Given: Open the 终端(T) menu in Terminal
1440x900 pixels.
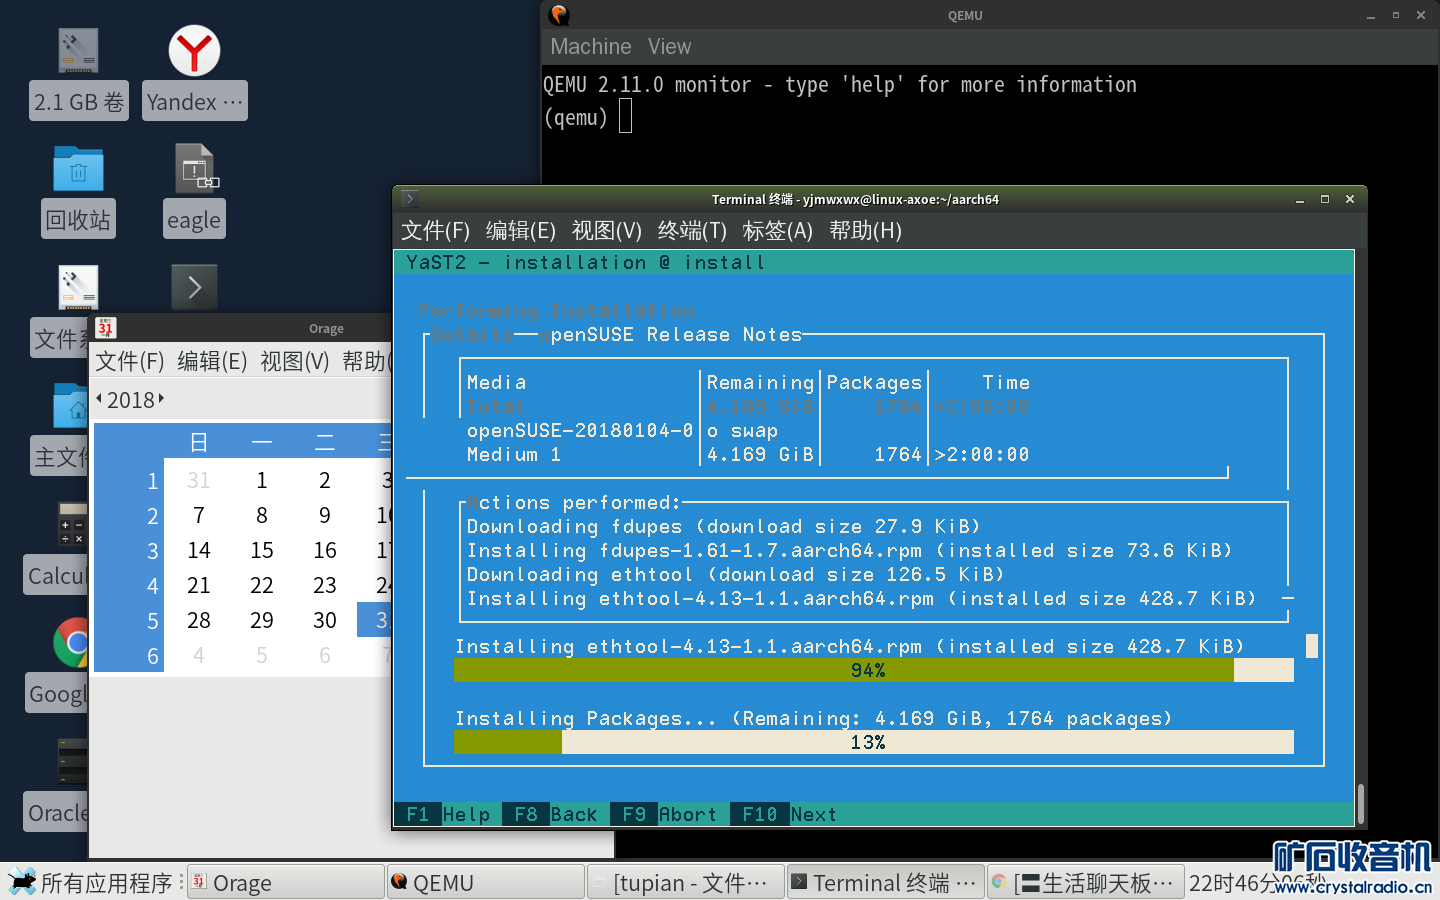Looking at the screenshot, I should [692, 231].
